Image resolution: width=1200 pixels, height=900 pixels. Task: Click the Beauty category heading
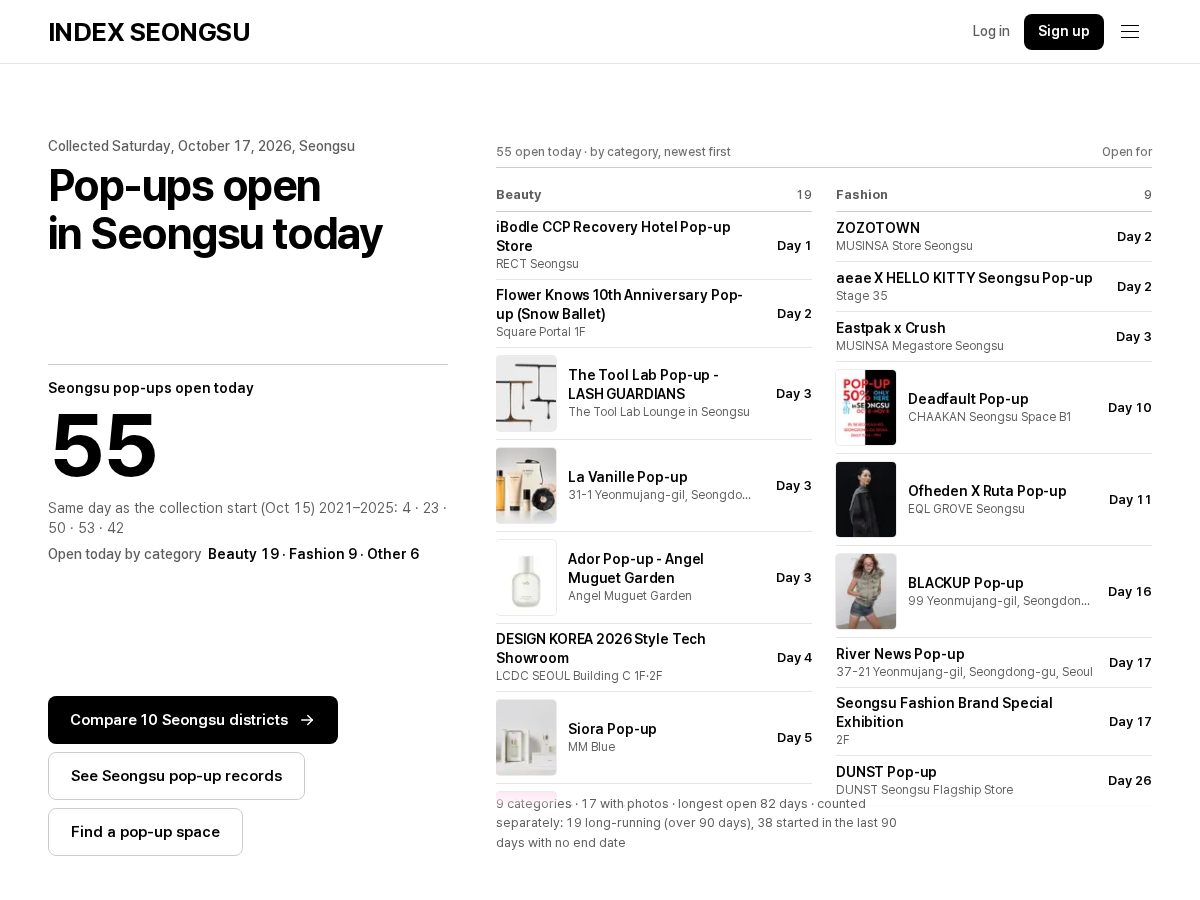518,195
